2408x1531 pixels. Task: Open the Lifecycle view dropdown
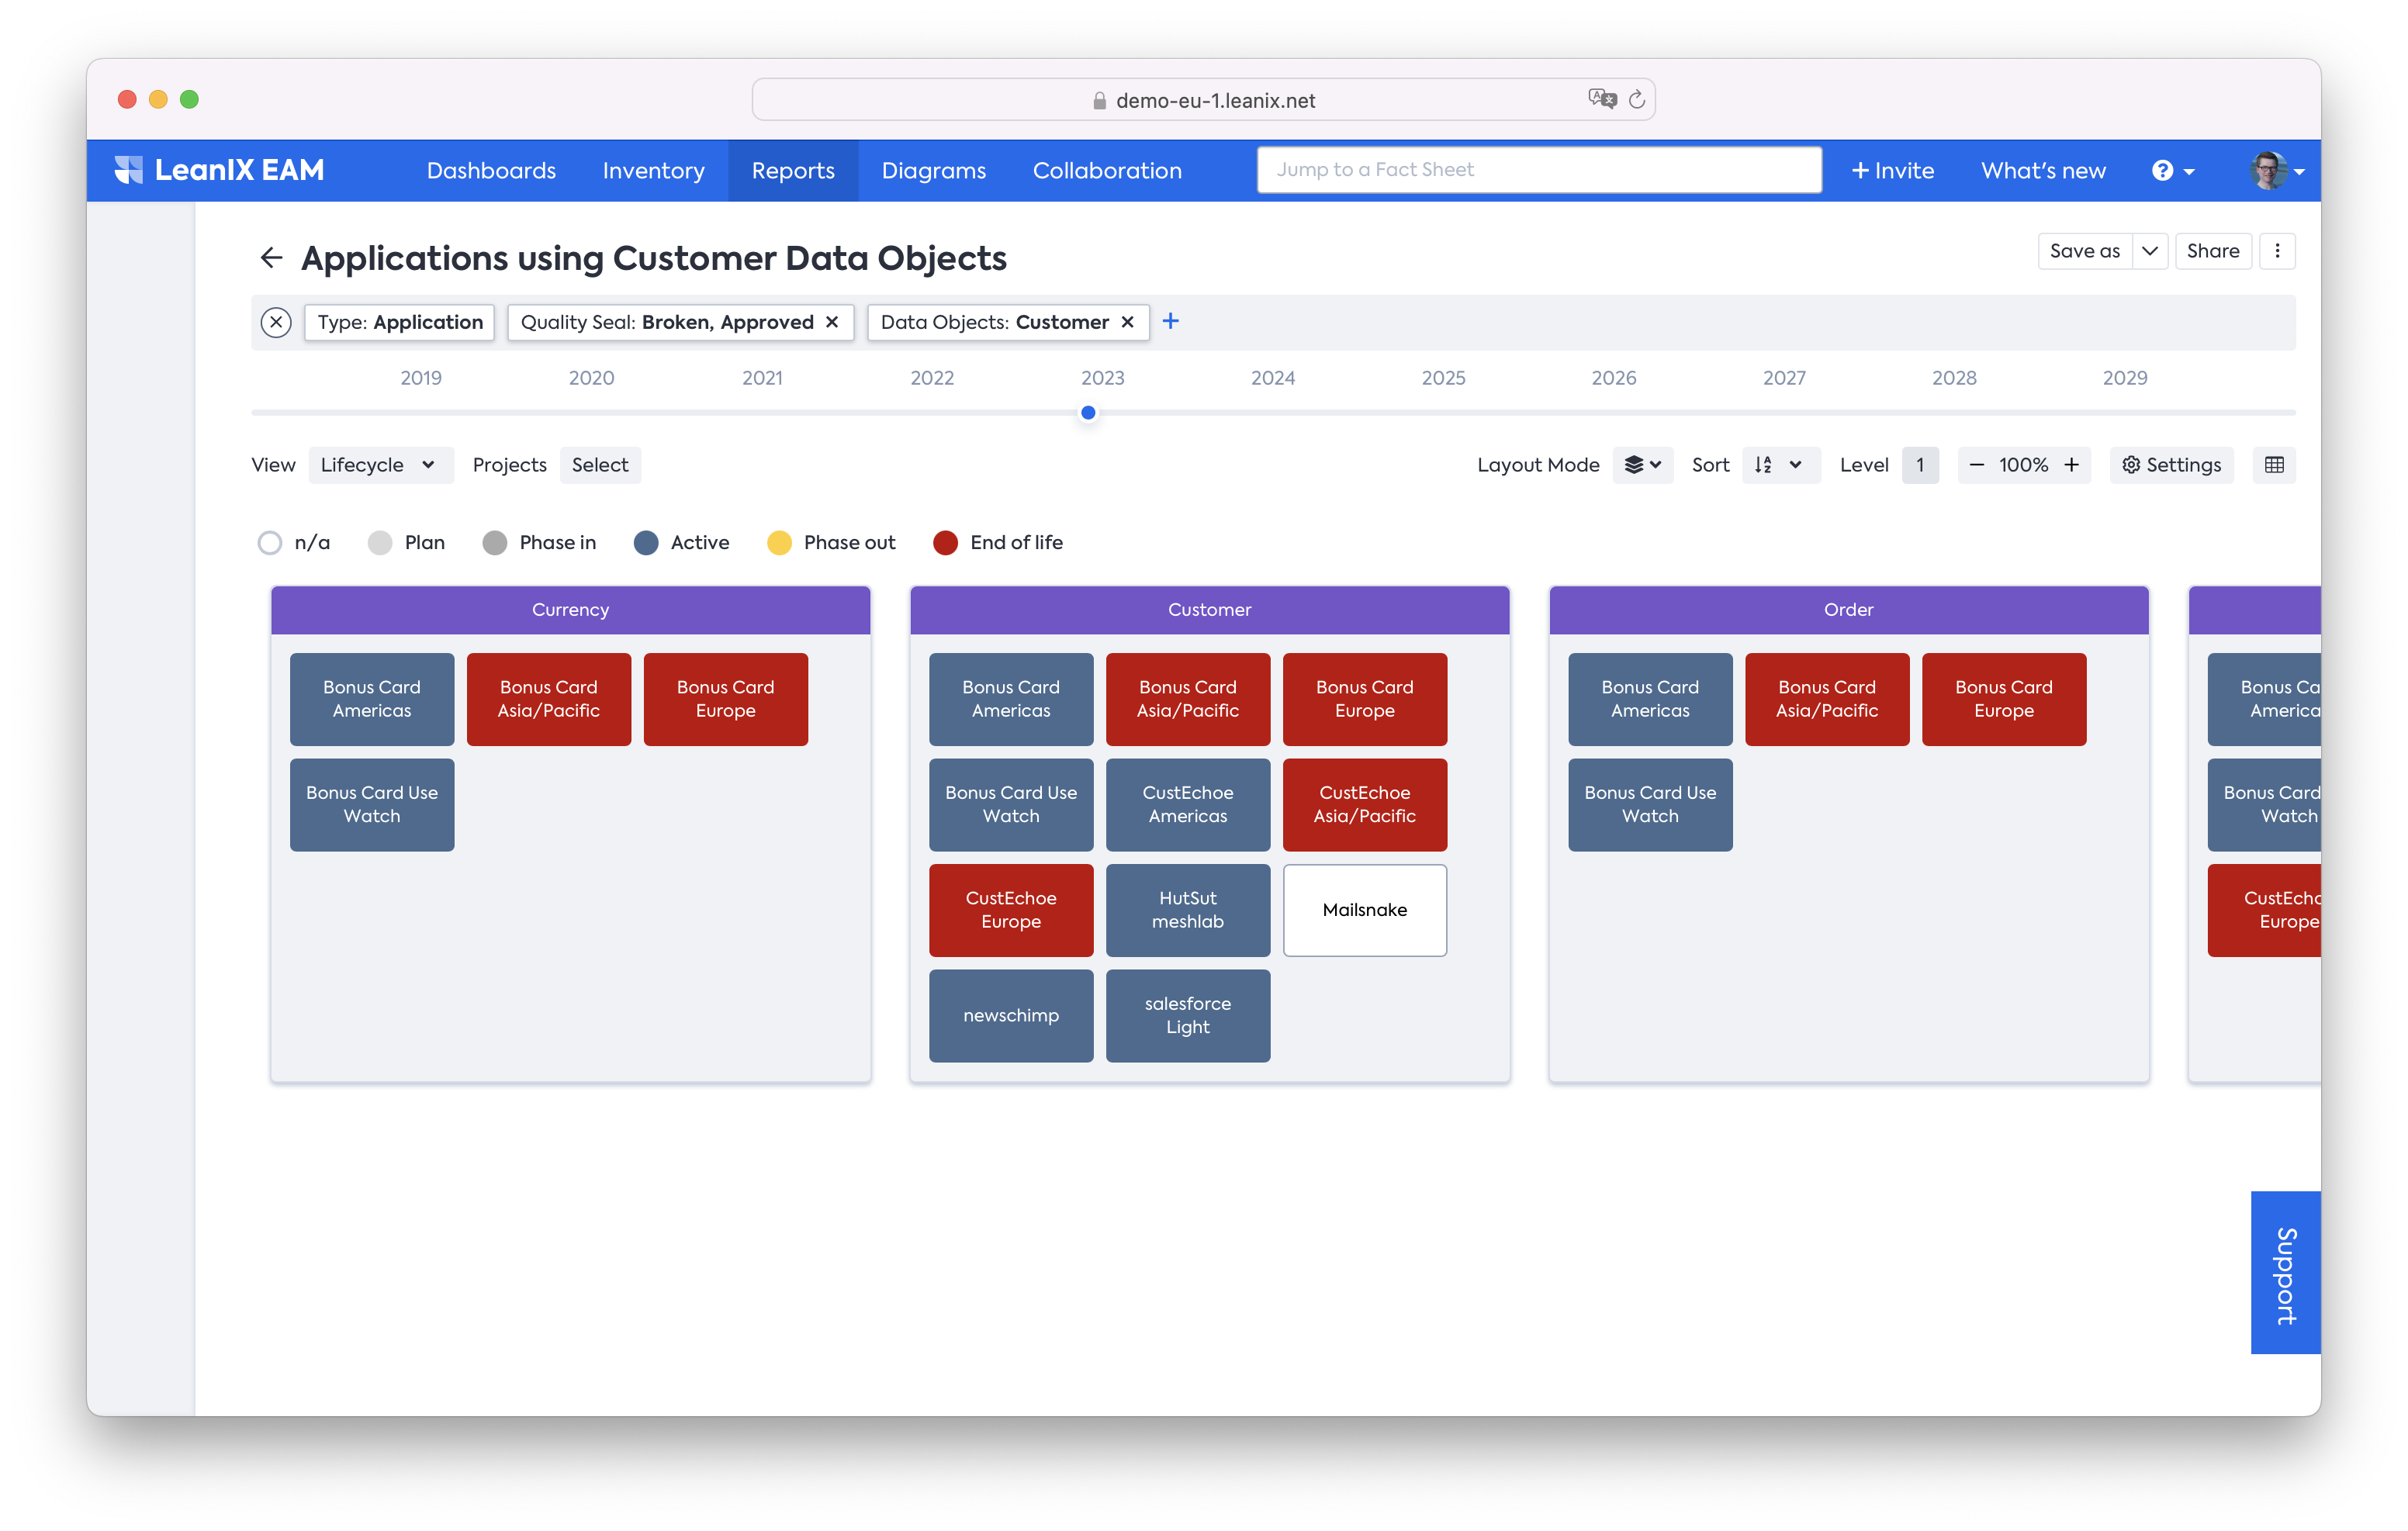coord(379,465)
